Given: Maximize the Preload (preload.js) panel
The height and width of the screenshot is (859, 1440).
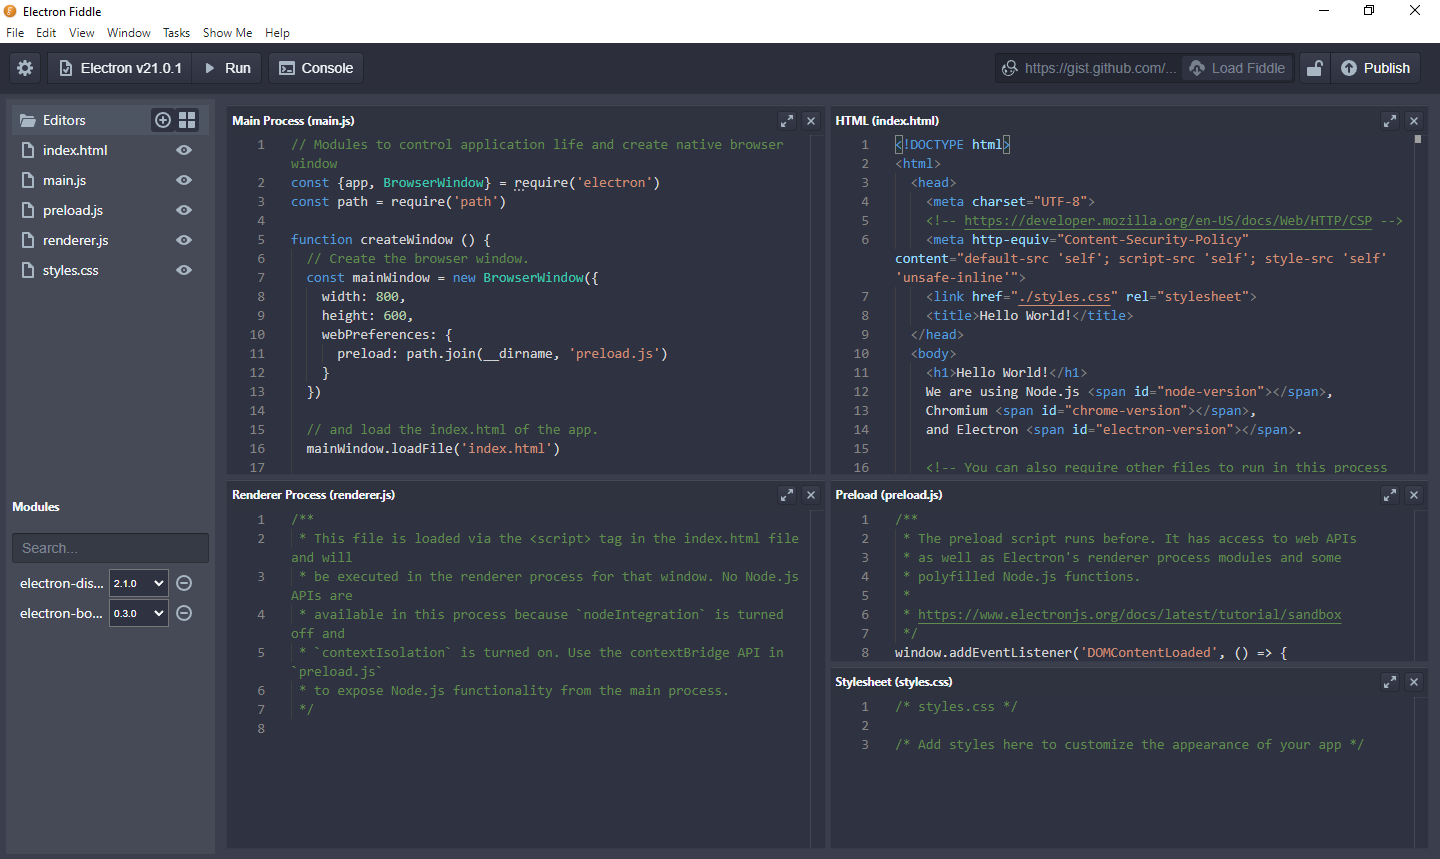Looking at the screenshot, I should coord(1390,494).
